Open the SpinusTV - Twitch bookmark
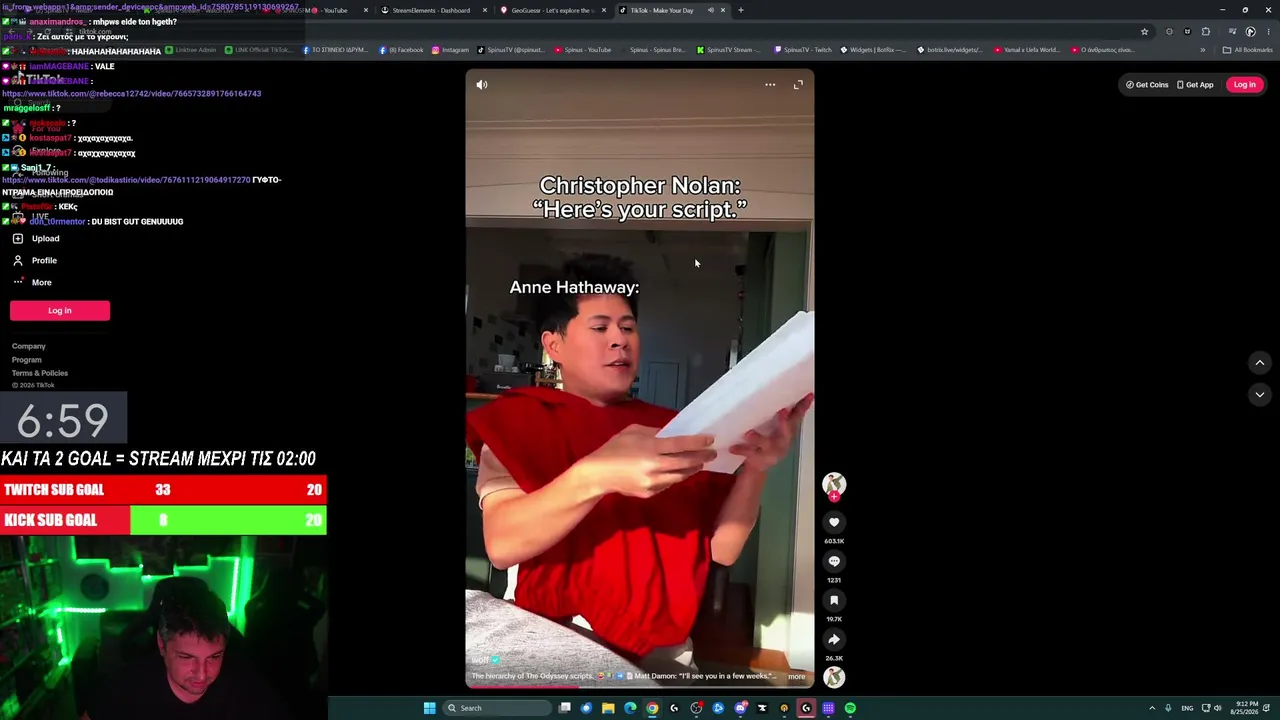1280x720 pixels. (x=801, y=50)
